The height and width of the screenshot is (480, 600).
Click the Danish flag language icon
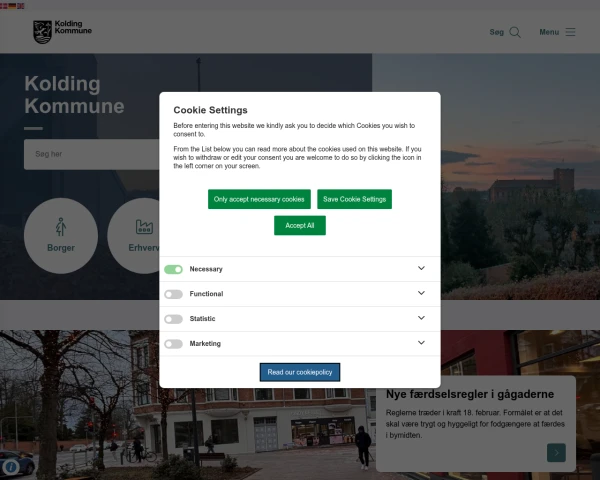pyautogui.click(x=4, y=5)
